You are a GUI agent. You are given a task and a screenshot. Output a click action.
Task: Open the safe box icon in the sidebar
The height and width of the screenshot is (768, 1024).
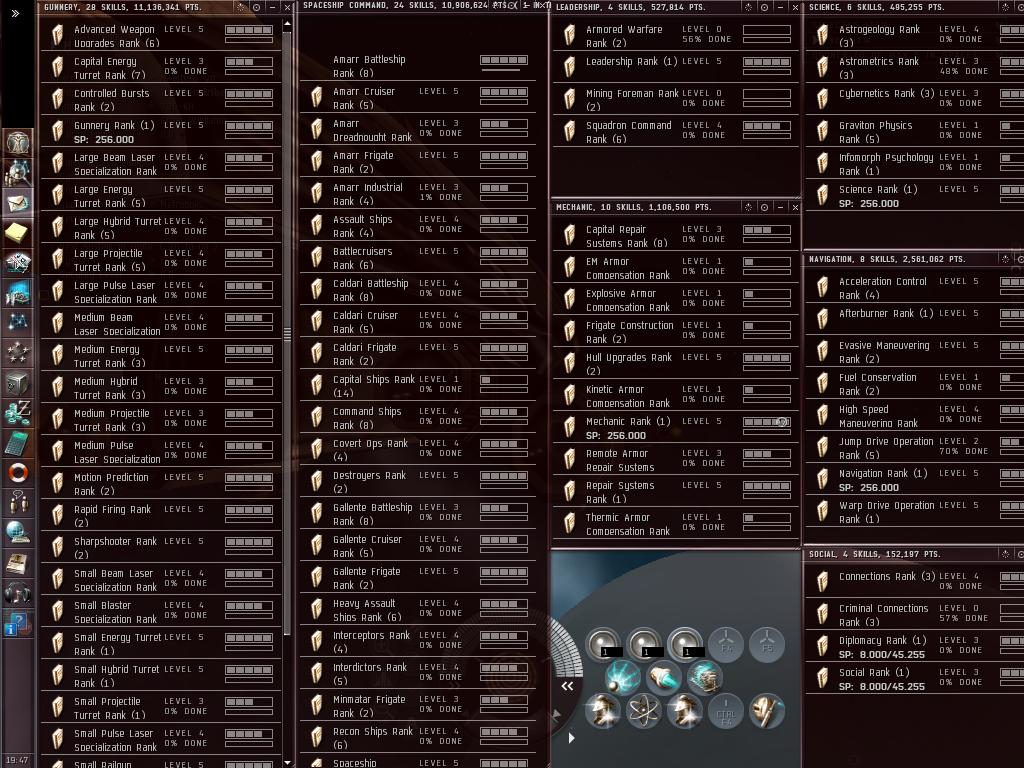click(x=18, y=383)
